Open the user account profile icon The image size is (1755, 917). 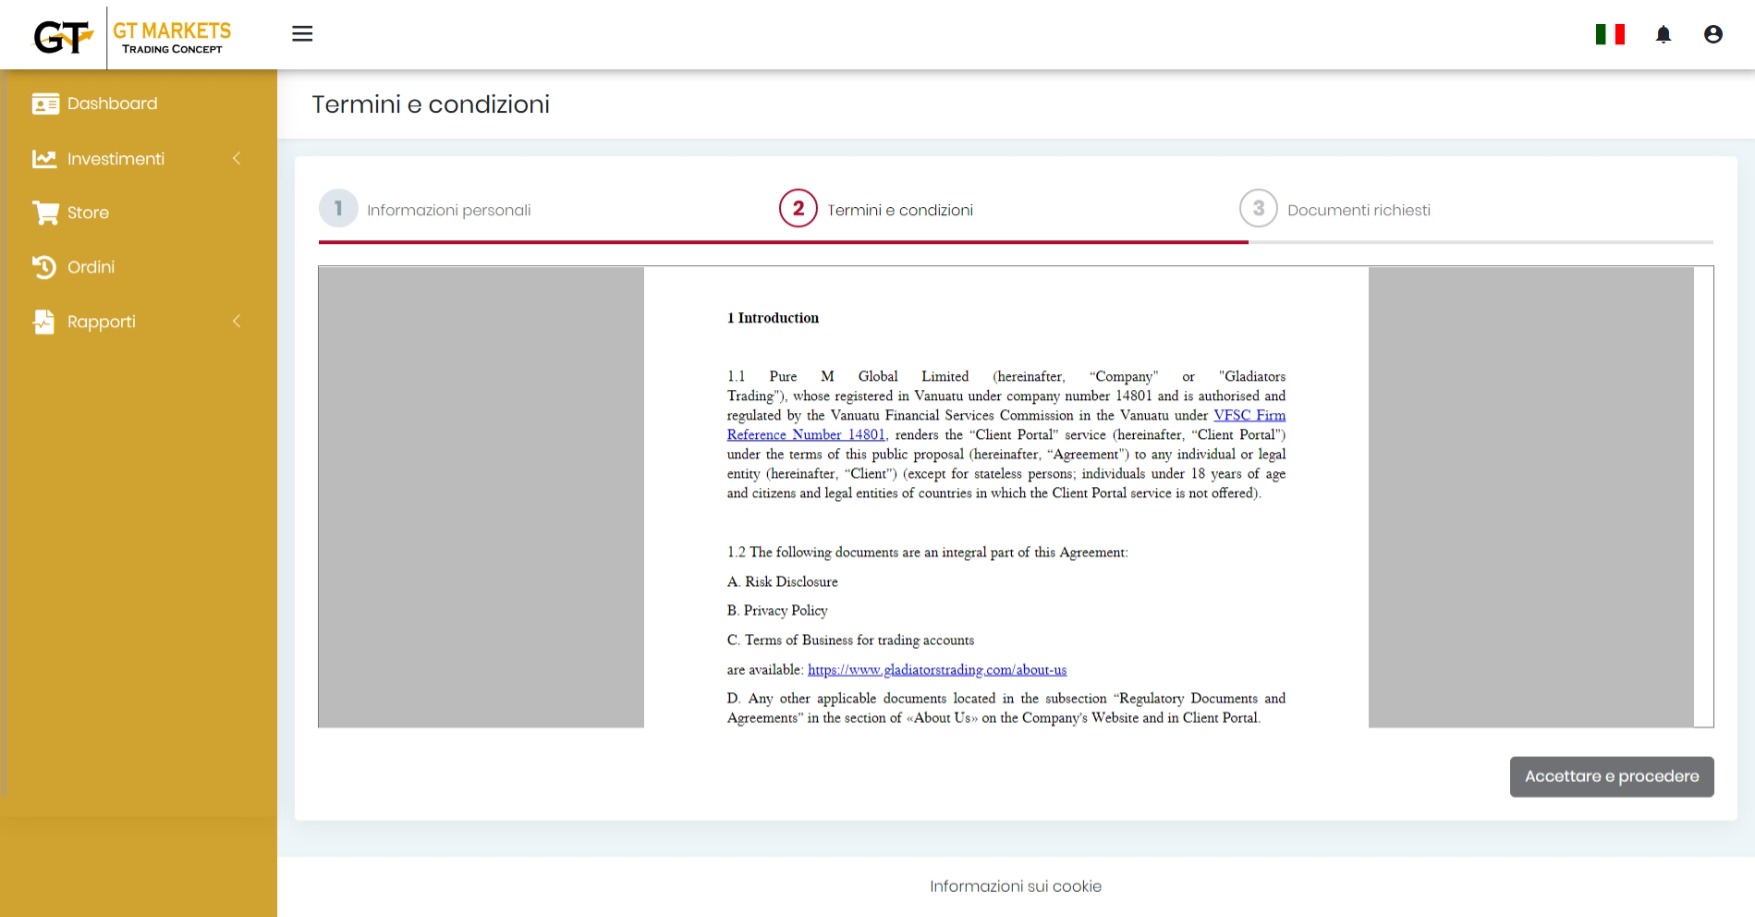pyautogui.click(x=1712, y=35)
